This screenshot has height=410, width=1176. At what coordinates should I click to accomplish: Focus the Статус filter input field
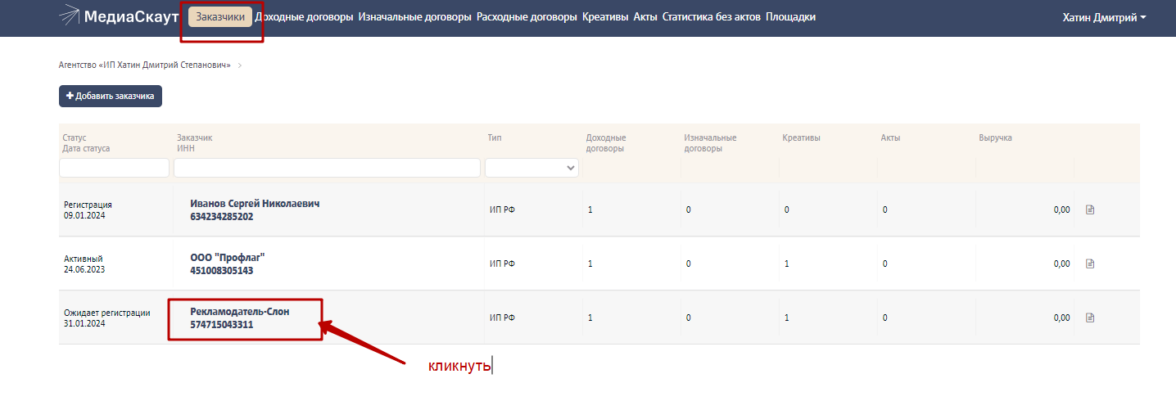114,168
